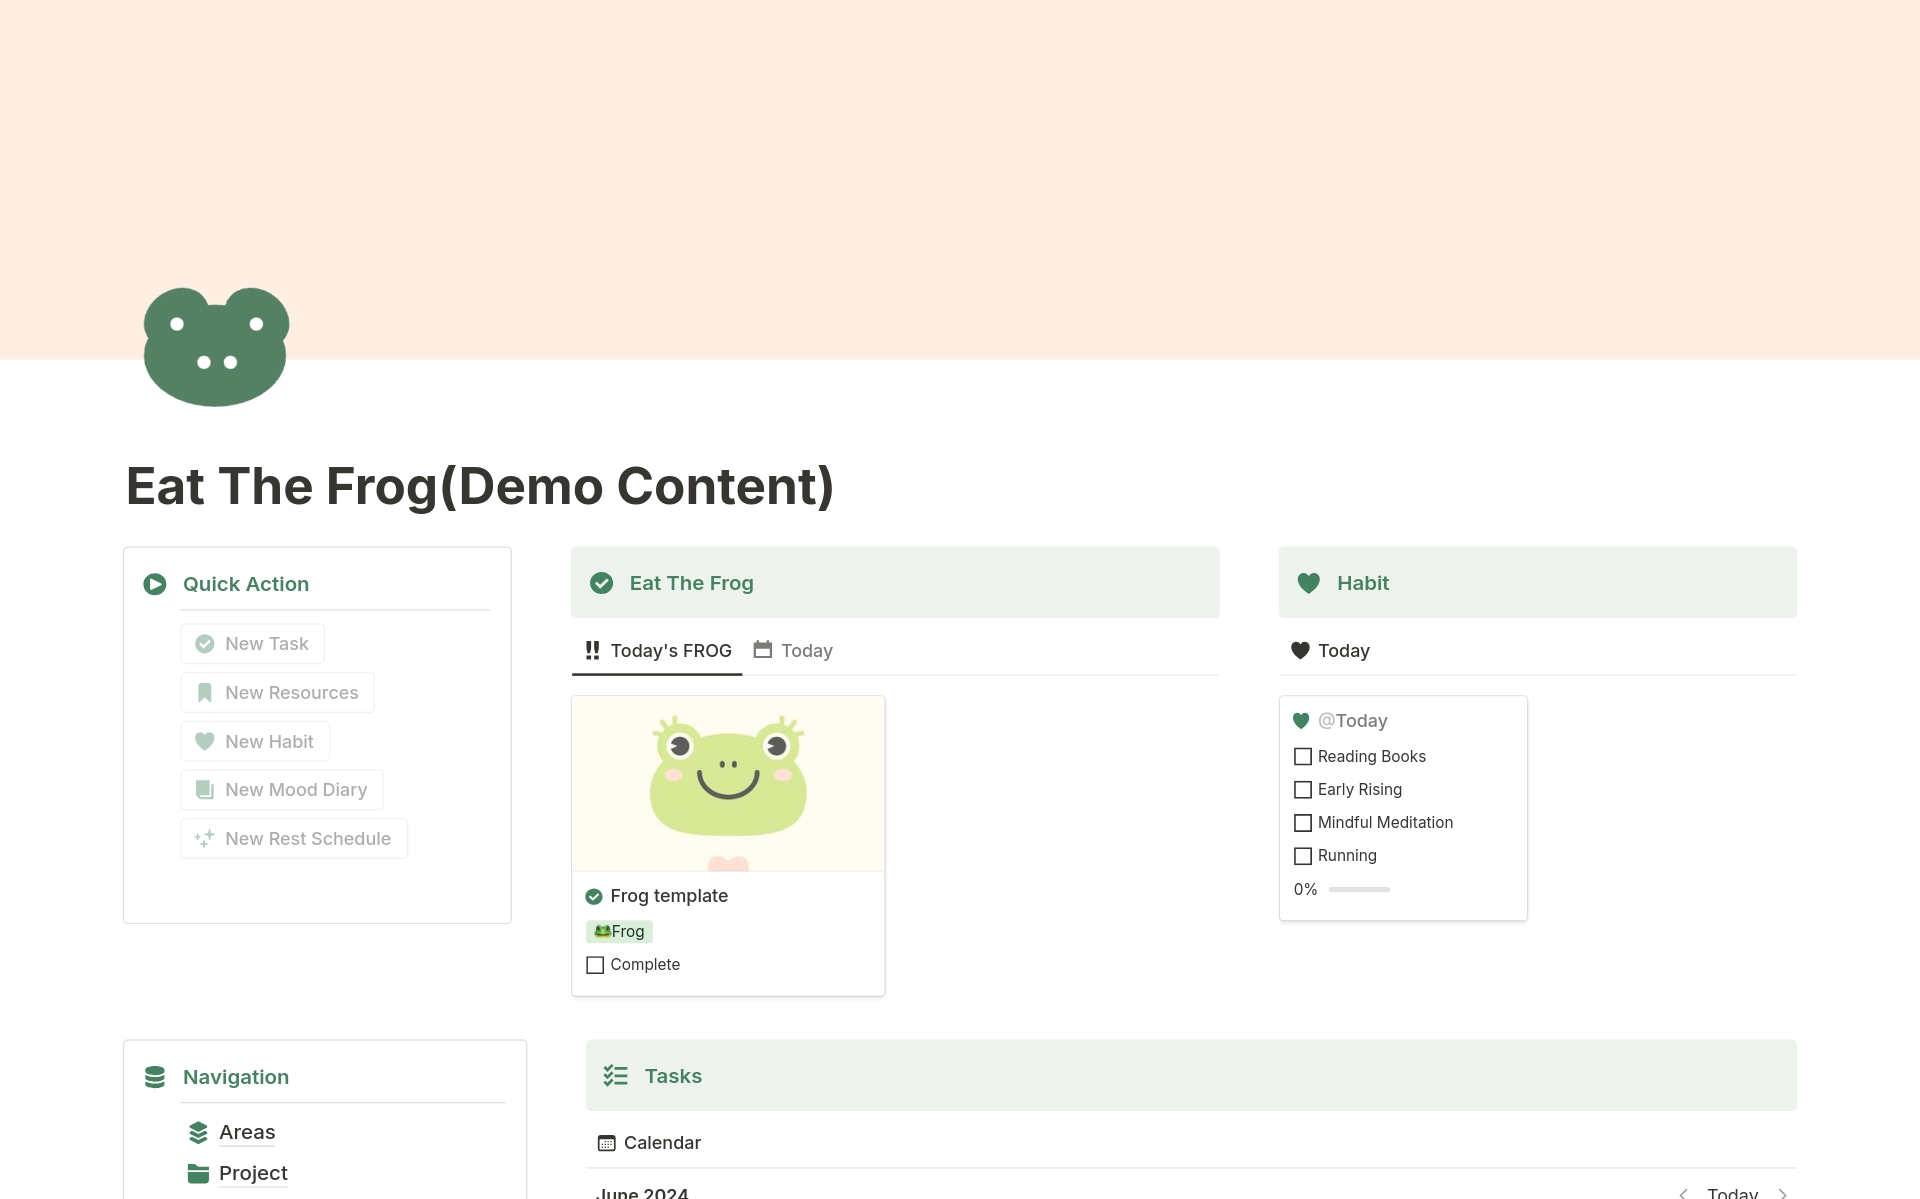
Task: Click the smiling frog thumbnail image
Action: 728,782
